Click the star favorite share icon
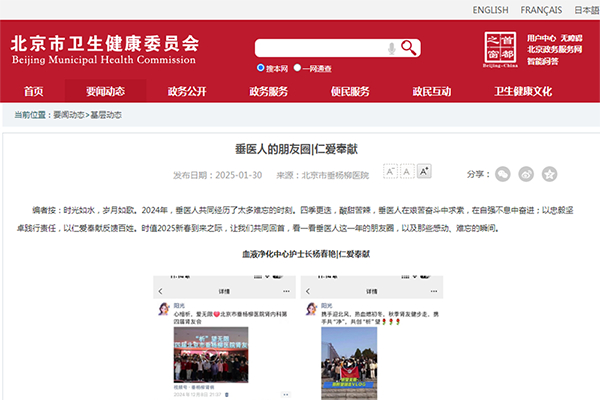600x400 pixels. [x=549, y=174]
